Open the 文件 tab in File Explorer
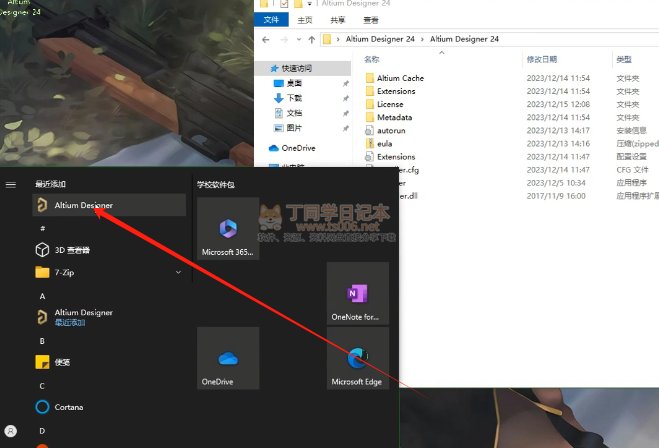This screenshot has width=659, height=448. (271, 20)
